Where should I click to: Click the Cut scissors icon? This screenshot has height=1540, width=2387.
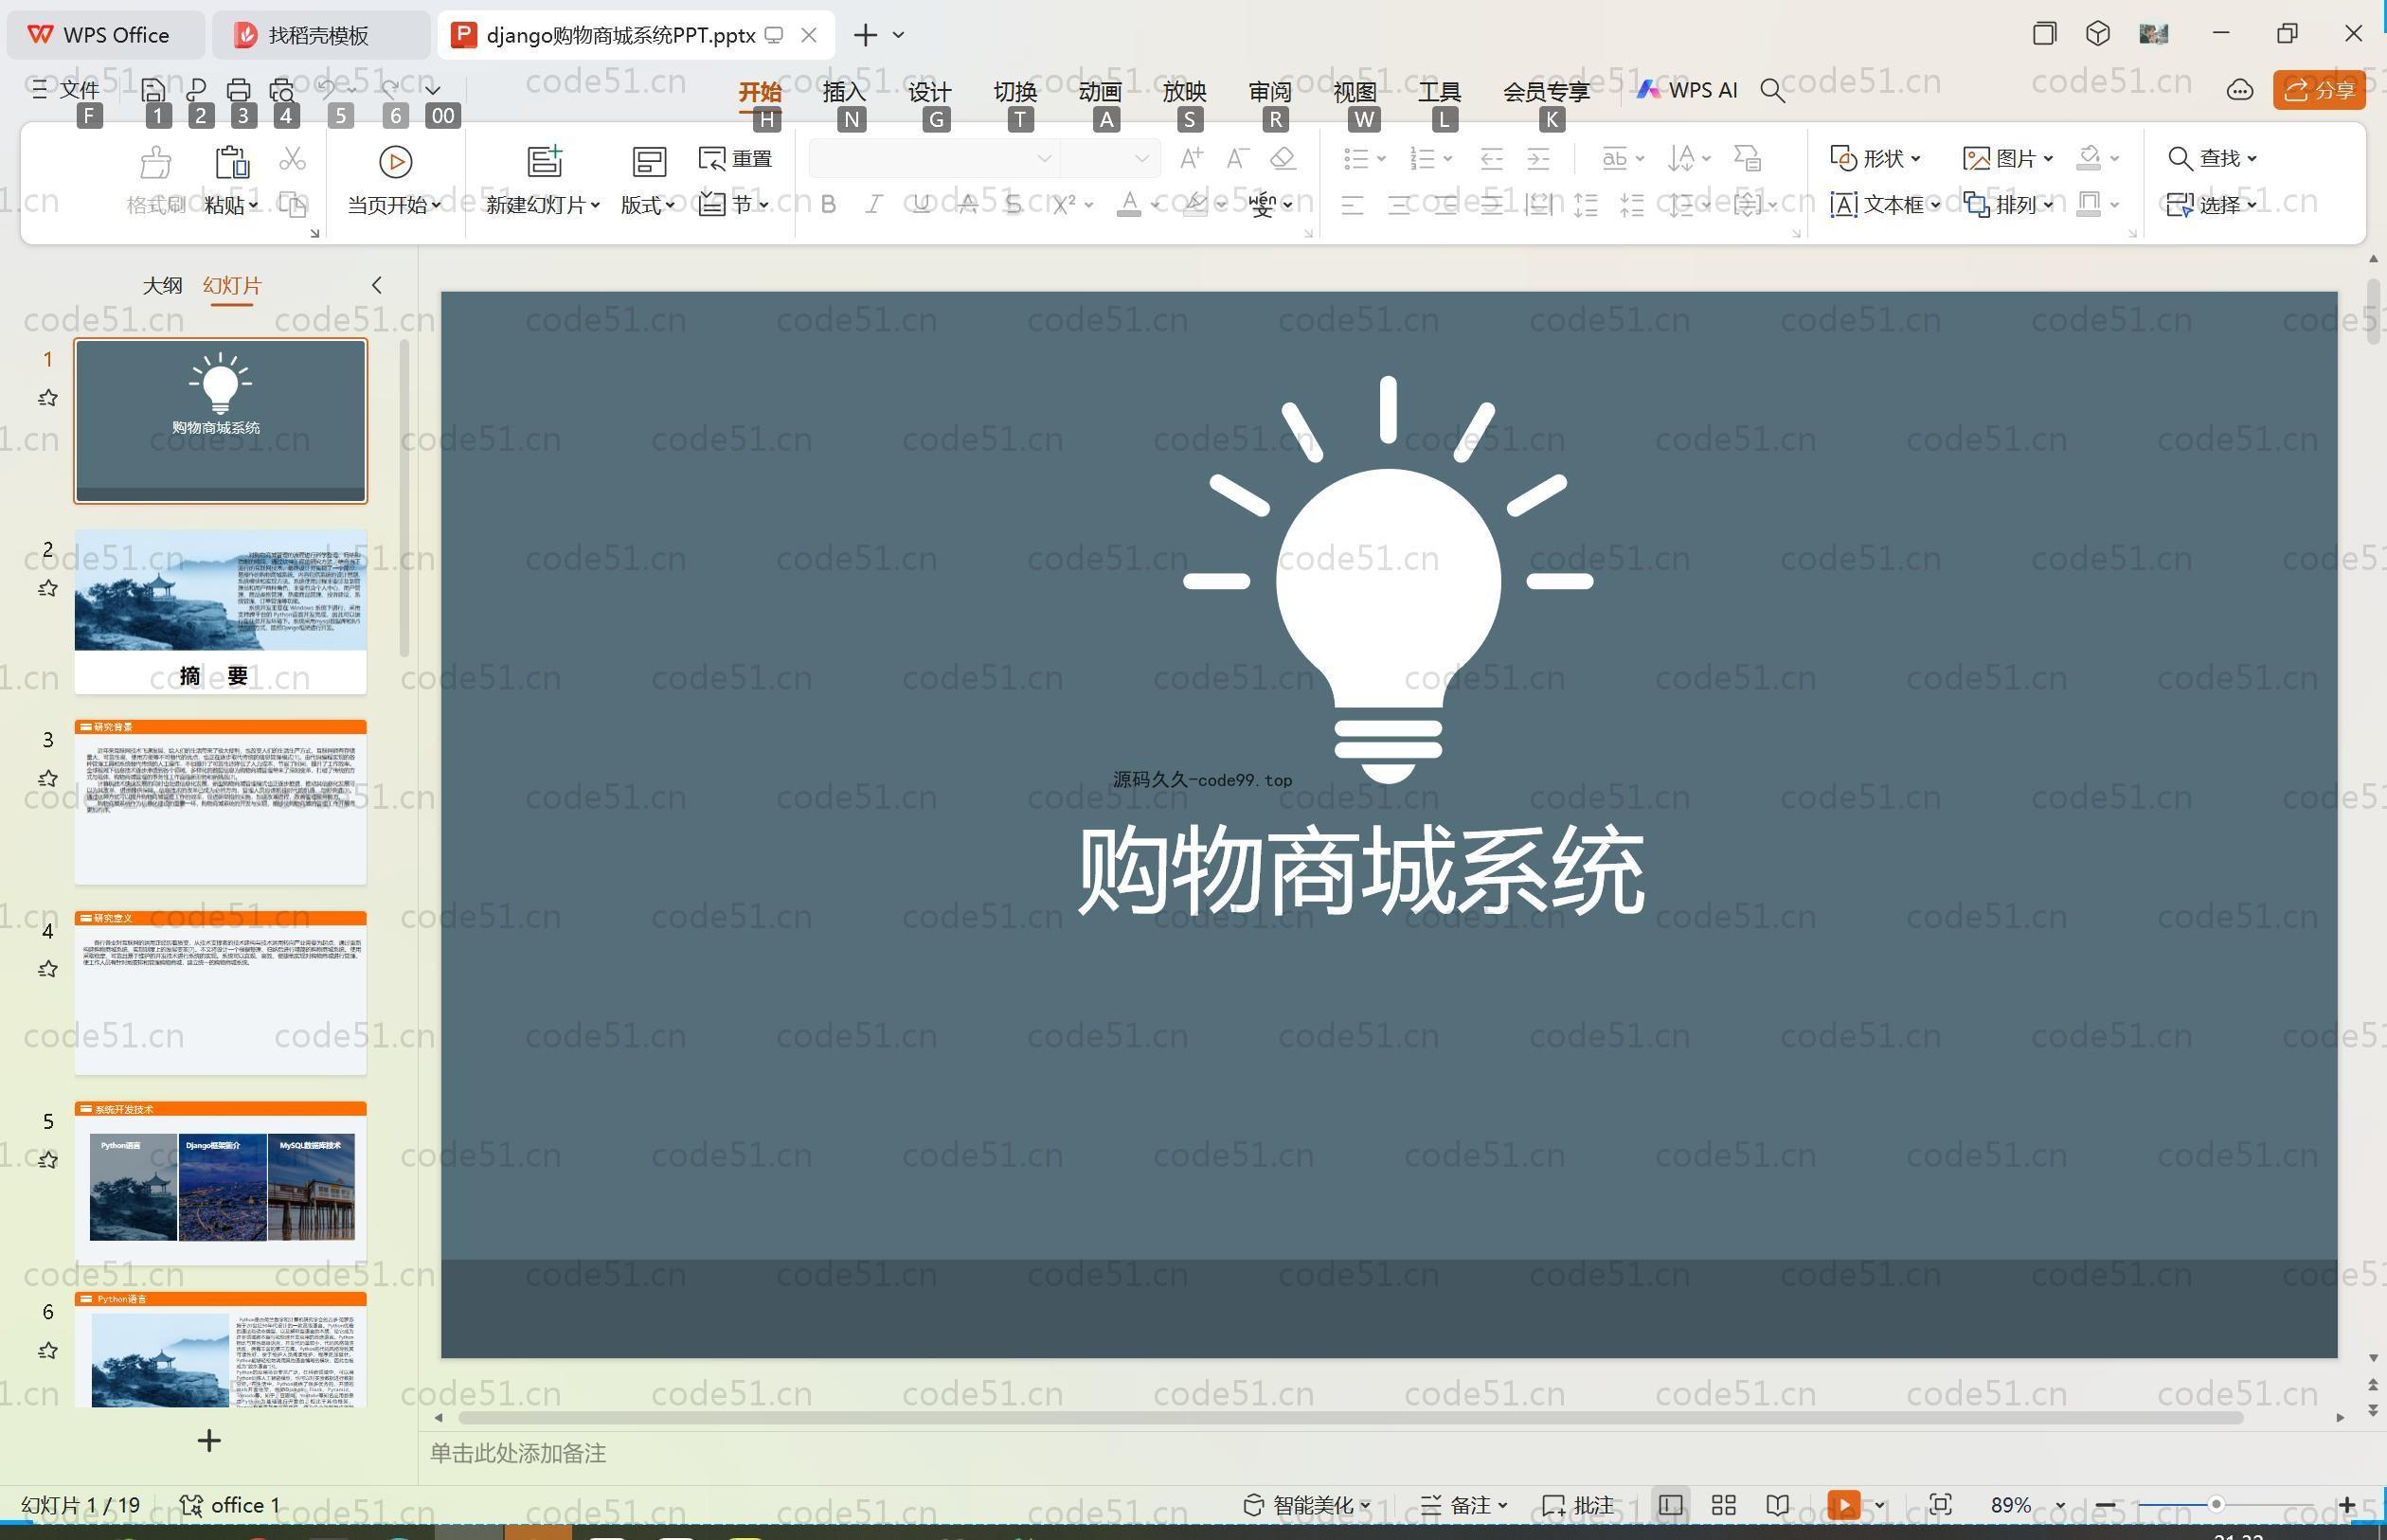click(292, 158)
